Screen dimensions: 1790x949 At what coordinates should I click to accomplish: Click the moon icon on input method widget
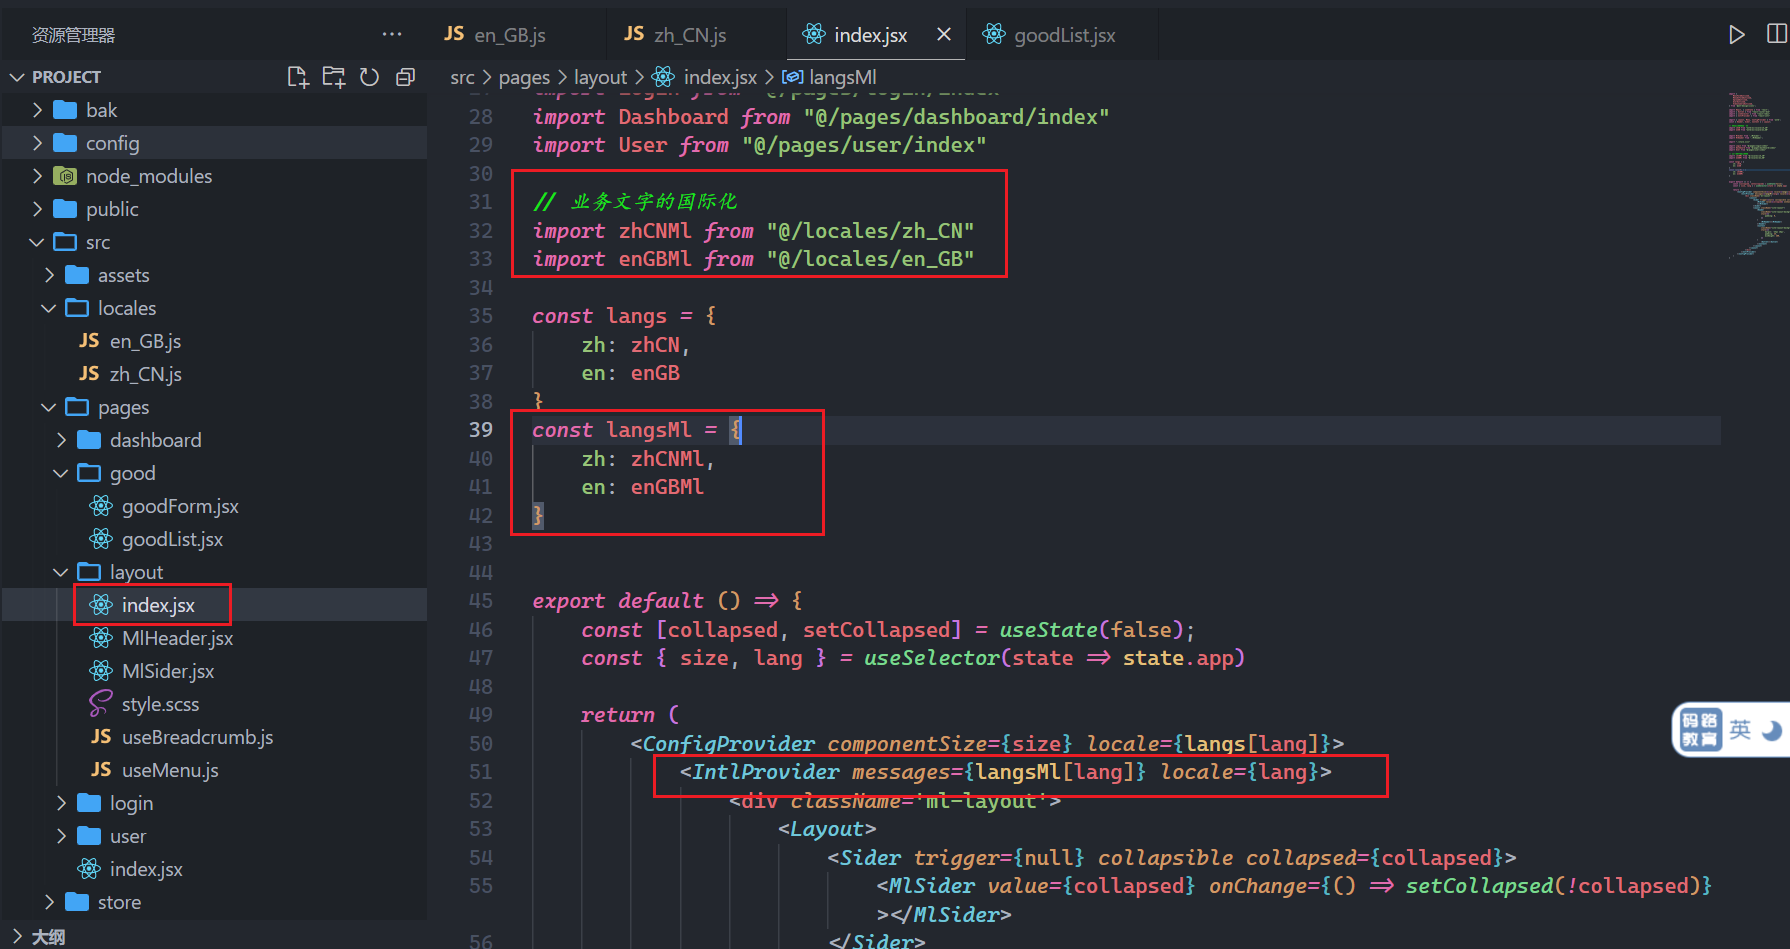pos(1772,731)
